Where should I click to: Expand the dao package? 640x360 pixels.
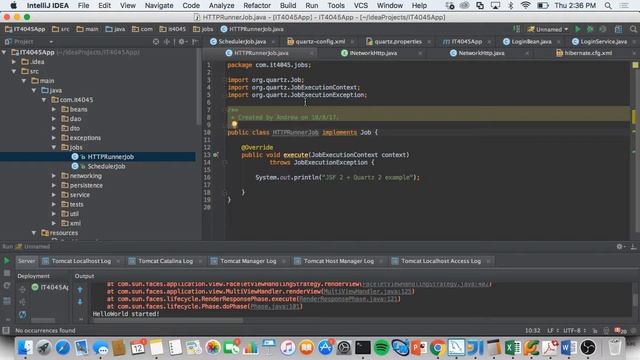pos(54,119)
